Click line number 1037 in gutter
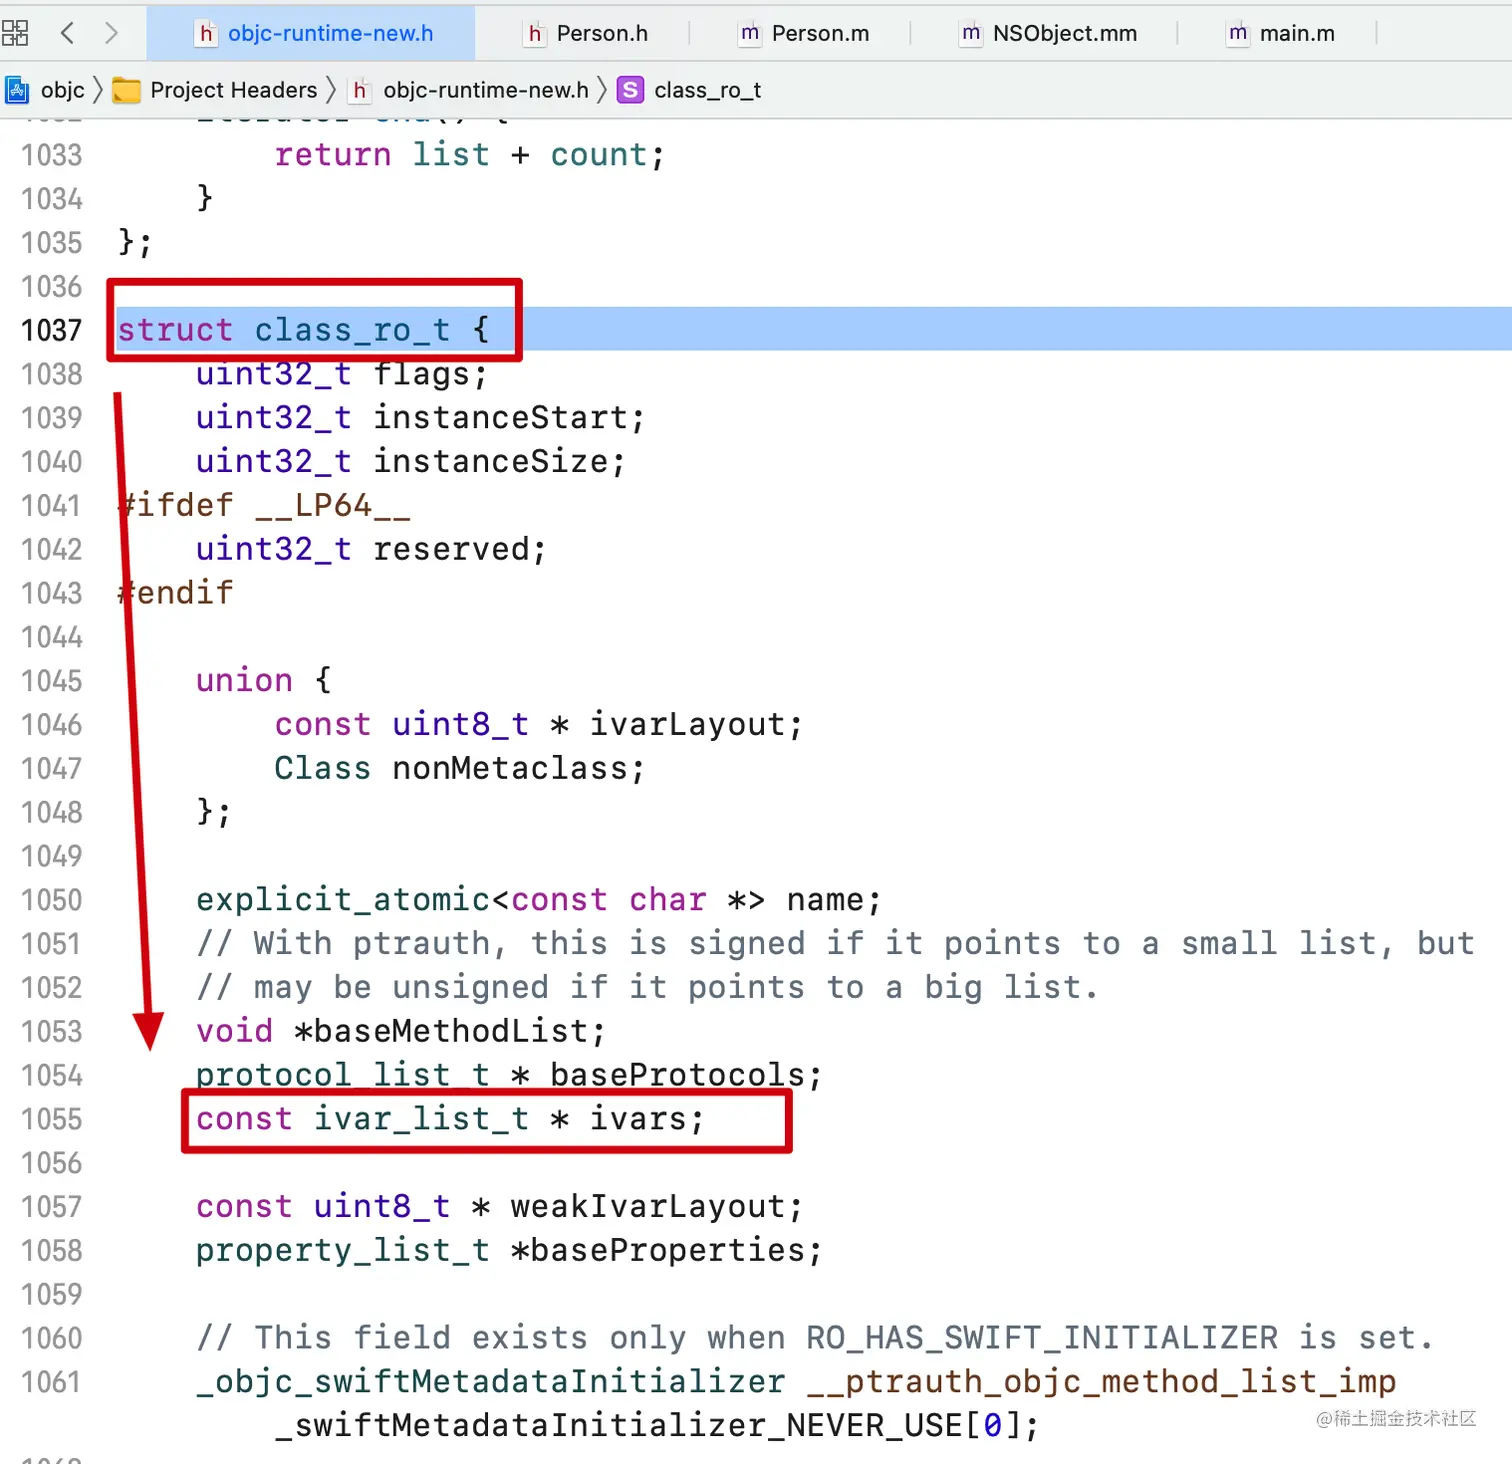The width and height of the screenshot is (1512, 1464). 51,330
